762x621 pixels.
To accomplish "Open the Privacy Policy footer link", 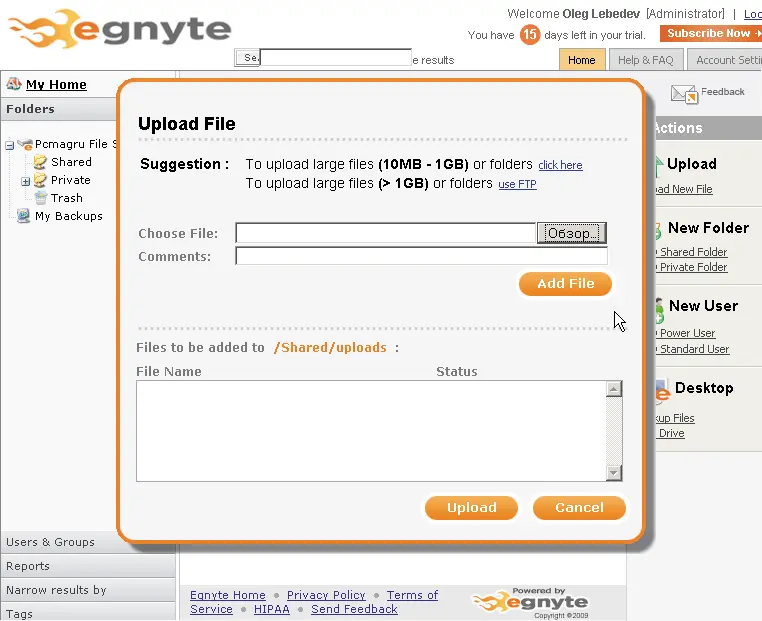I will (326, 595).
